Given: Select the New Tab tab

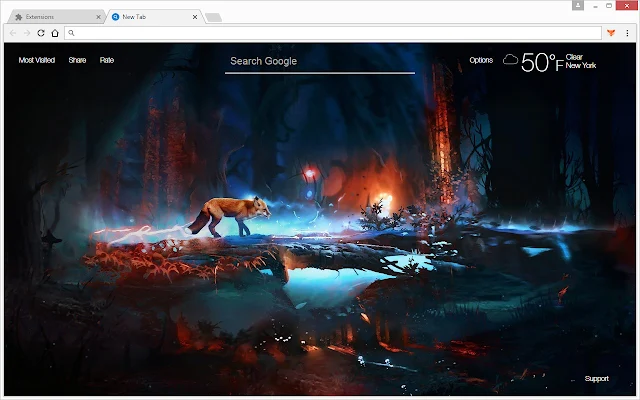Looking at the screenshot, I should (153, 17).
